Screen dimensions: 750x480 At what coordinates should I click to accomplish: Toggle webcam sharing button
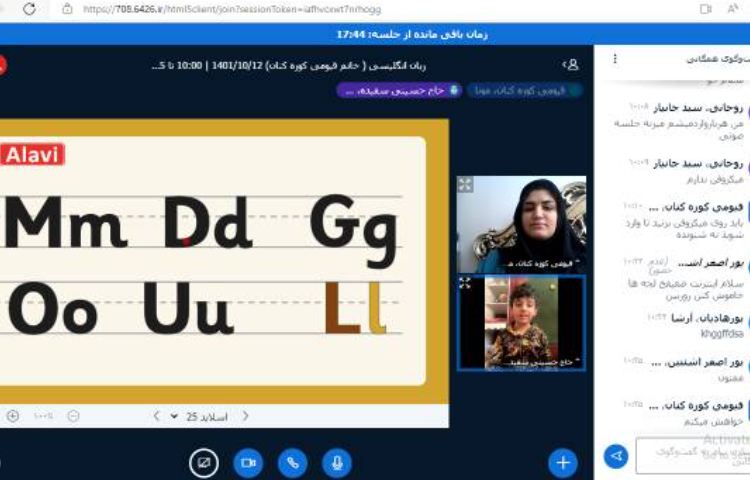pos(248,463)
